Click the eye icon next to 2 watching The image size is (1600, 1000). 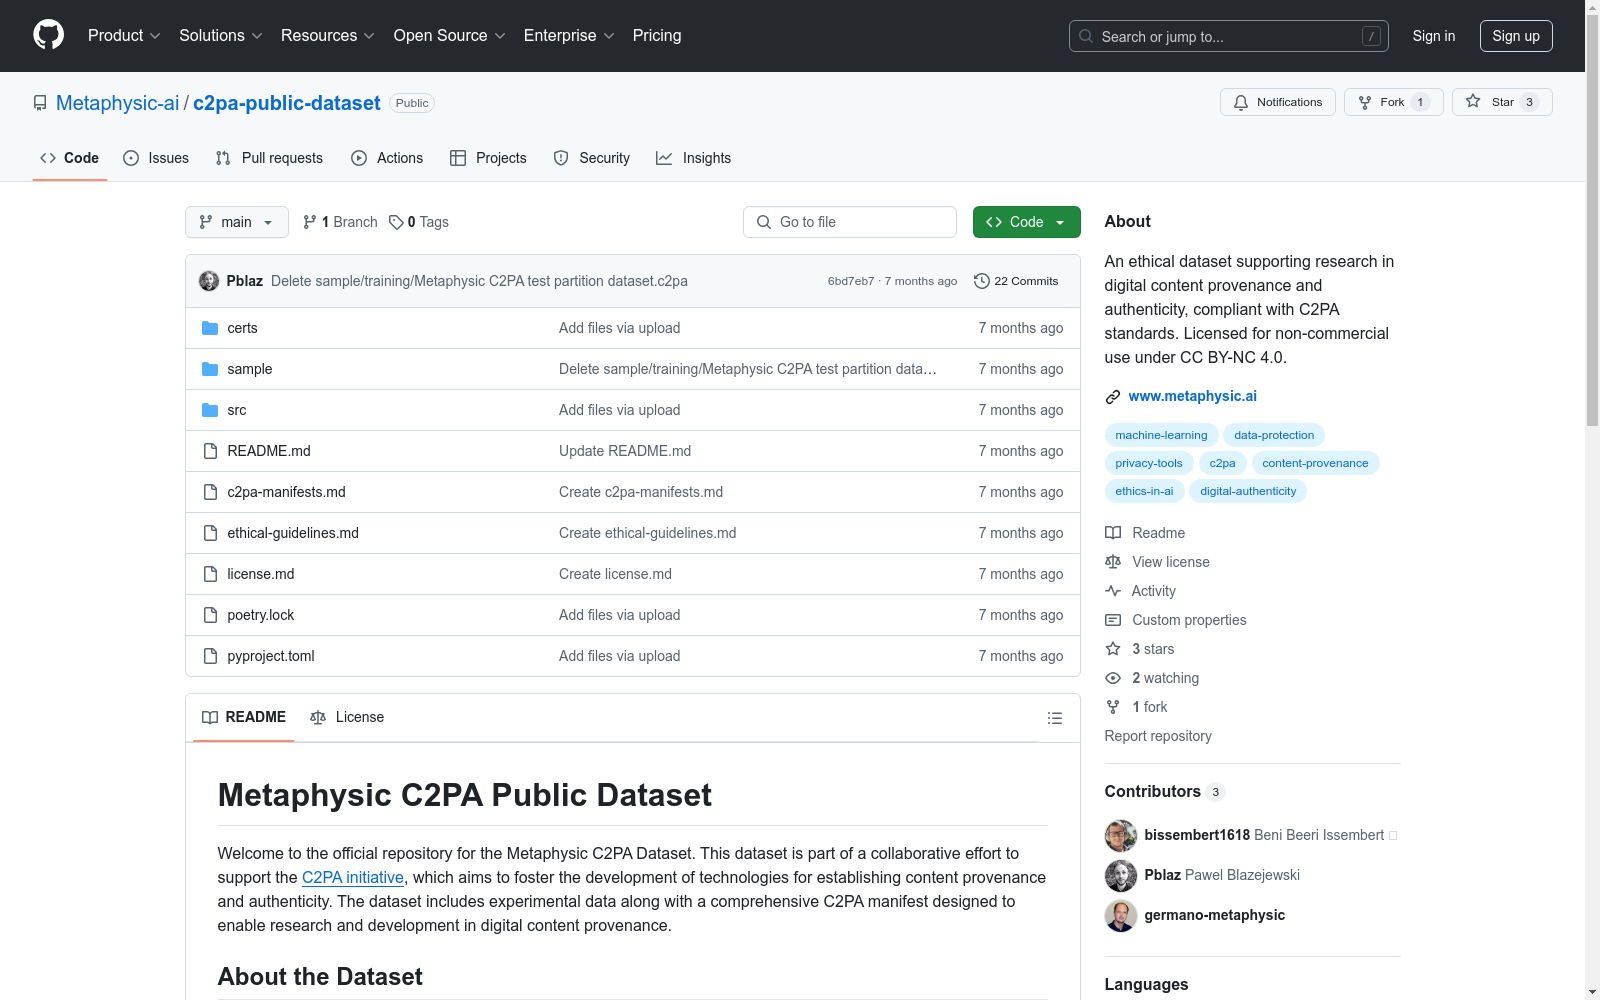coord(1113,678)
